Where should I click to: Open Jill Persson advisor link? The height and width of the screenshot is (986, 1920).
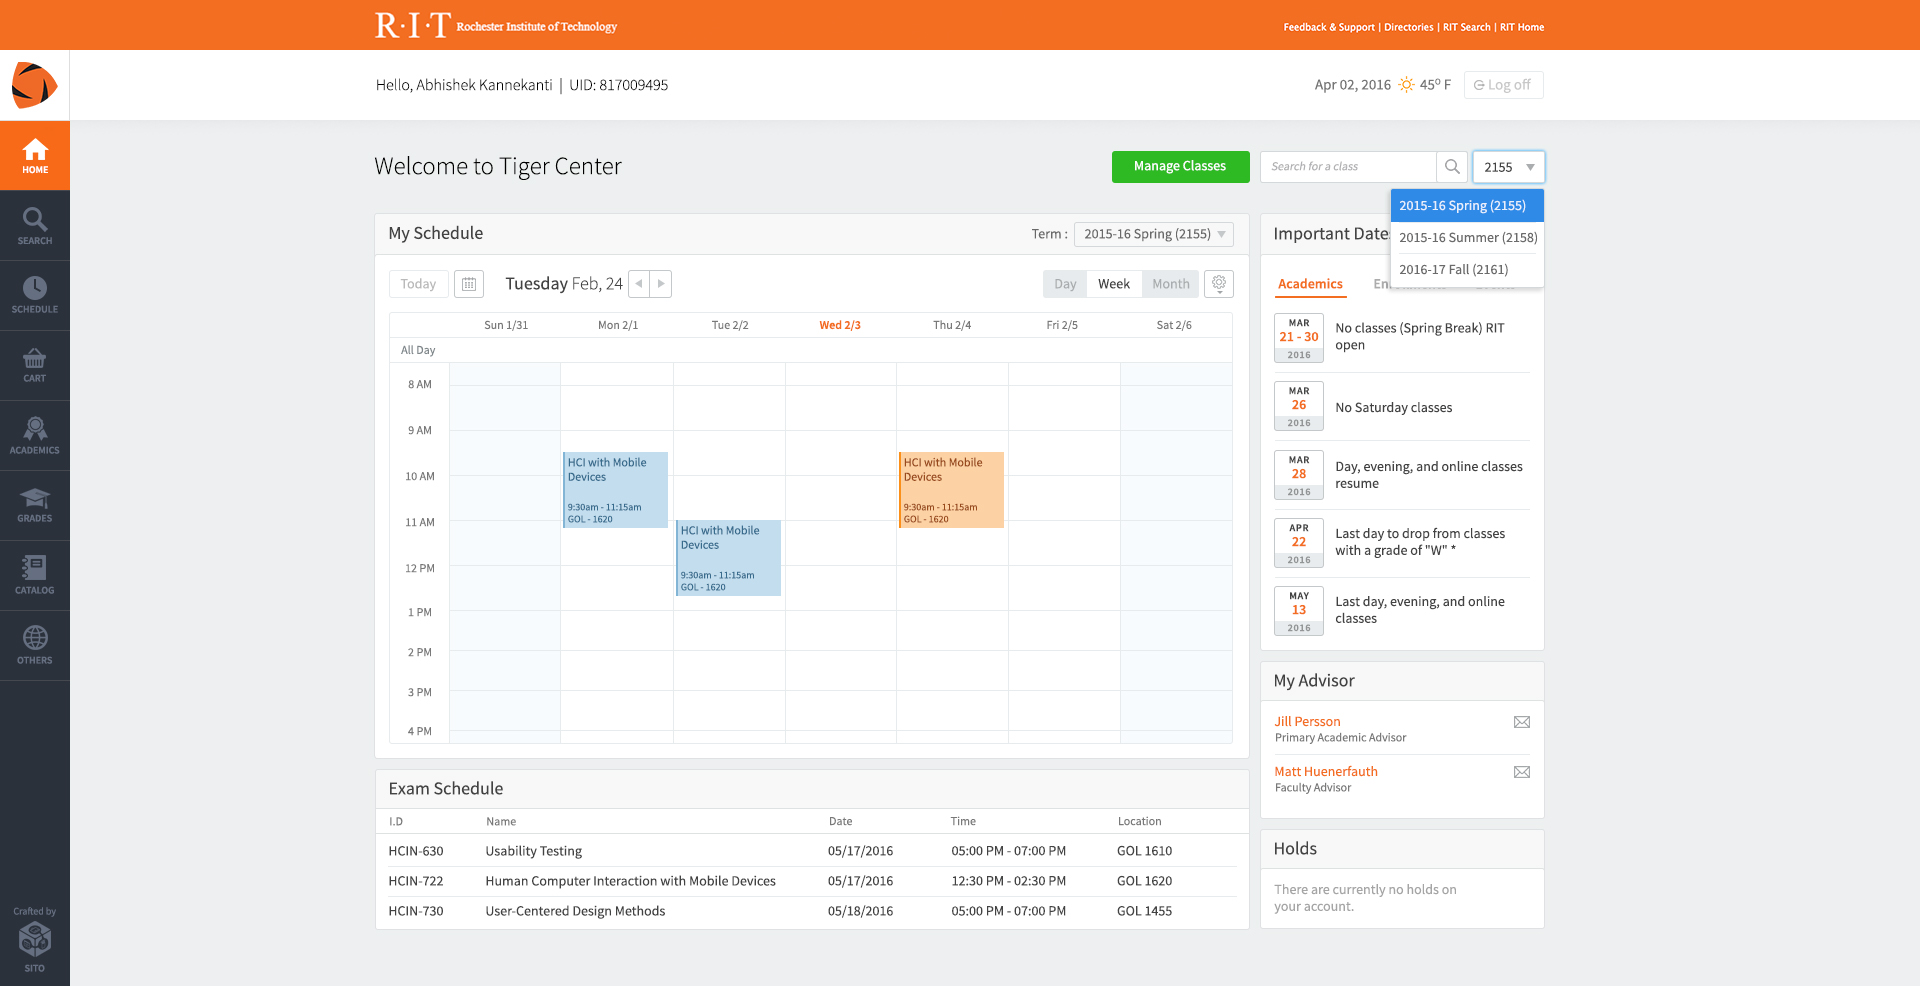click(1307, 722)
